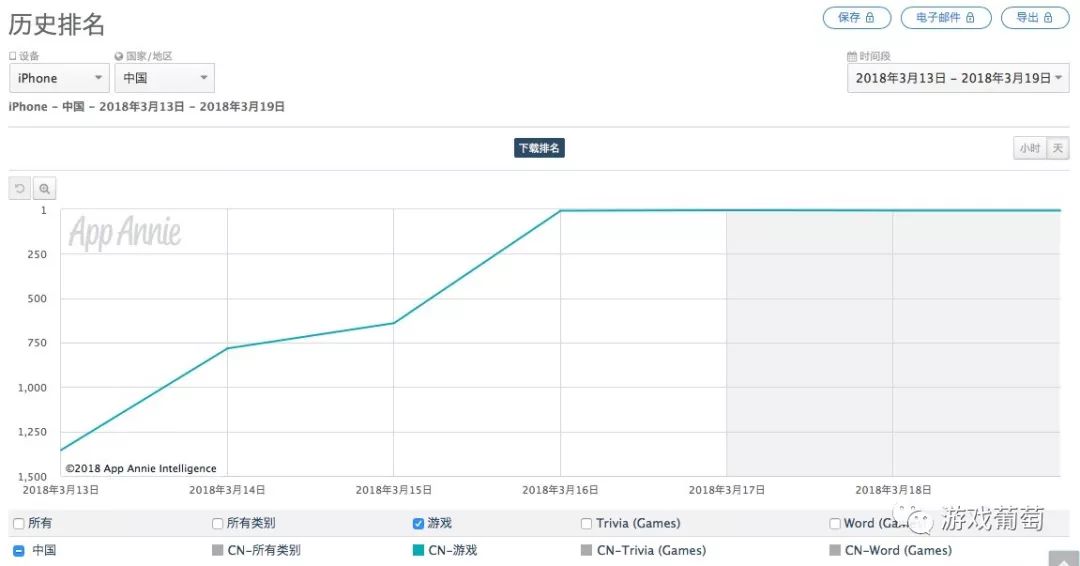Click the scroll-to-top arrow icon
This screenshot has height=566, width=1080.
click(1062, 559)
